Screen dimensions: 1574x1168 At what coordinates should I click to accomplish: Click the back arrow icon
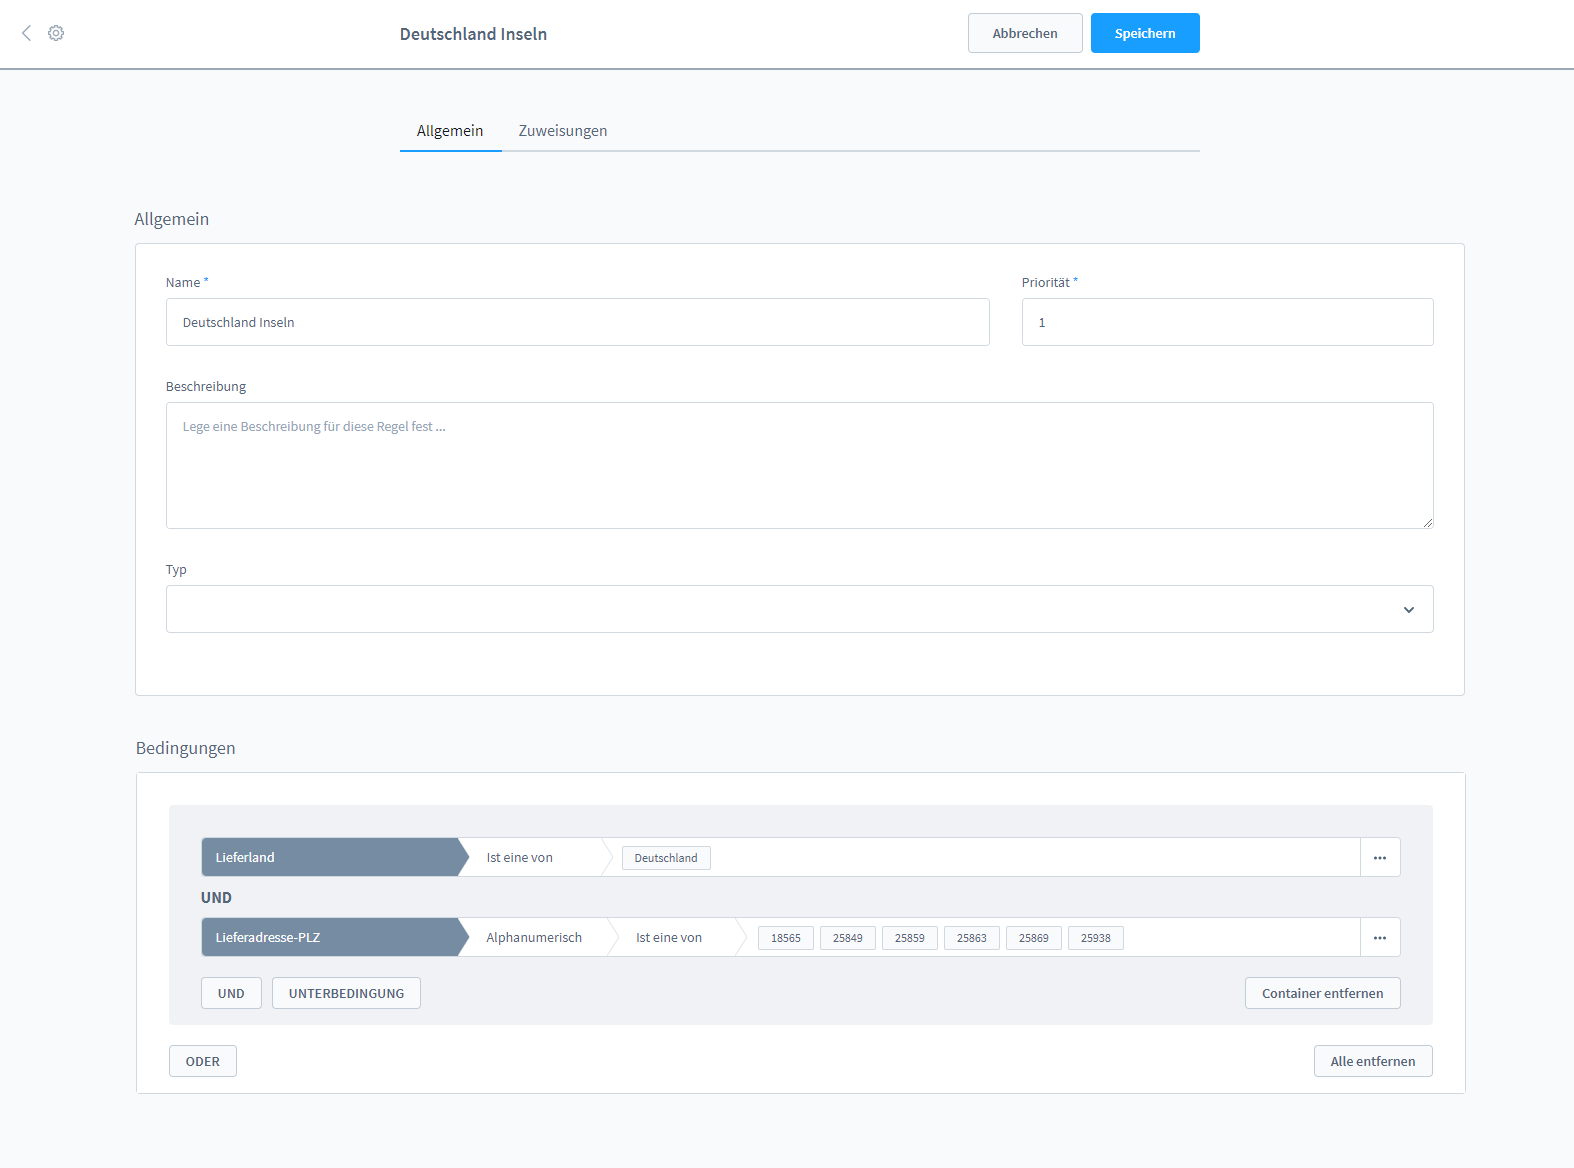[27, 33]
